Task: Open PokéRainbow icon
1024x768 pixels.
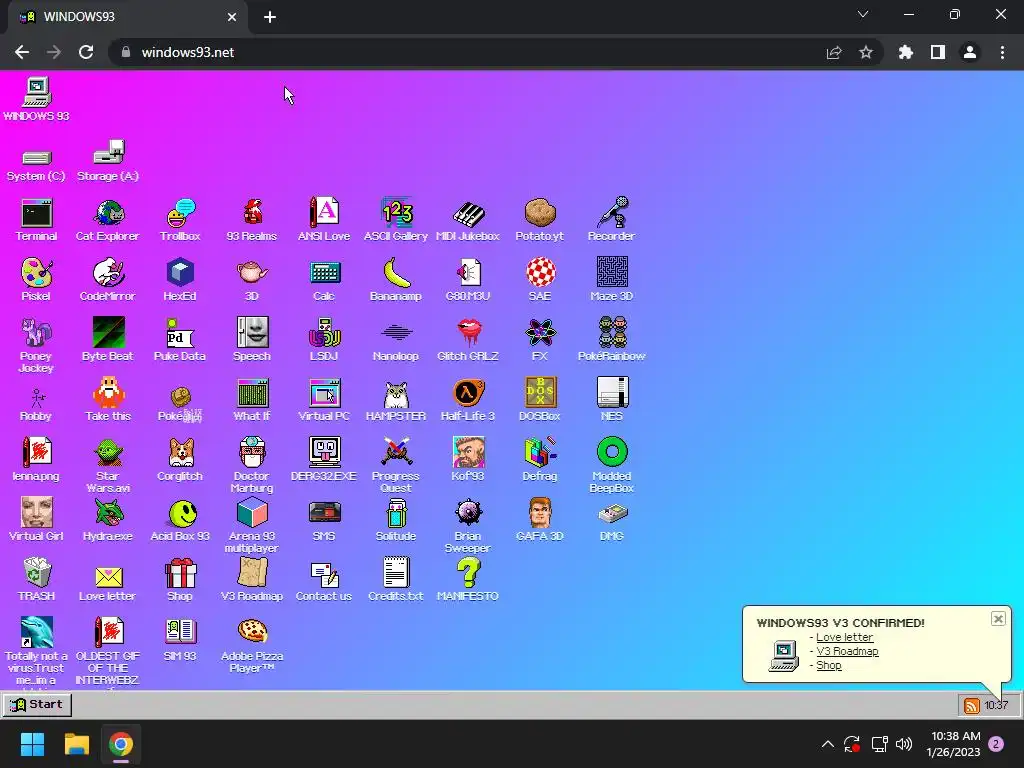Action: point(611,340)
